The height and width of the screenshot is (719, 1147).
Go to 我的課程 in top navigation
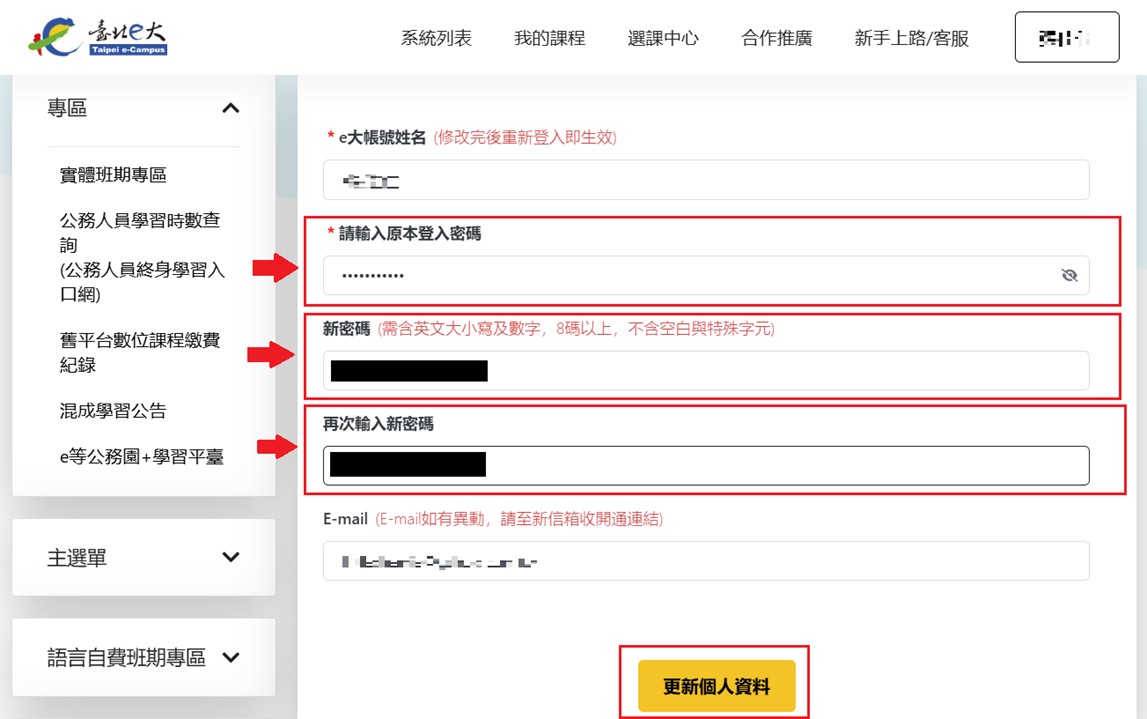tap(549, 39)
